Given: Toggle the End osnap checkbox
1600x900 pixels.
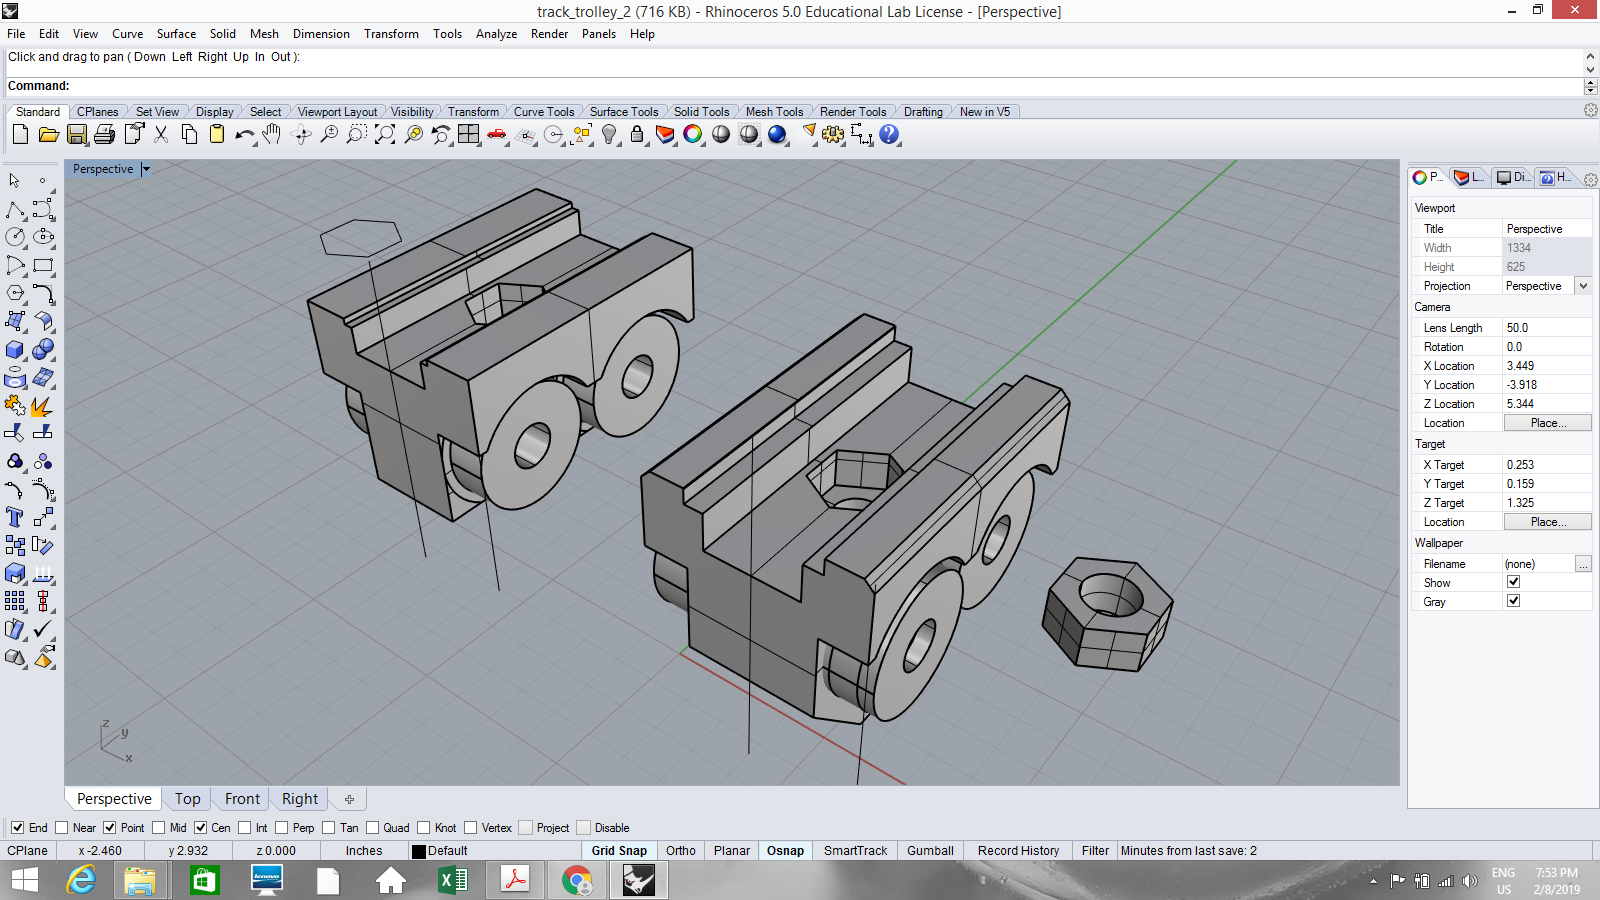Looking at the screenshot, I should [17, 827].
